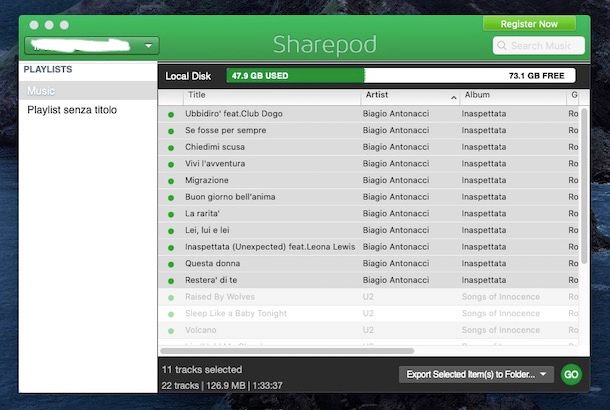Select track Volcano
Viewport: 610px width, 410px height.
(368, 330)
